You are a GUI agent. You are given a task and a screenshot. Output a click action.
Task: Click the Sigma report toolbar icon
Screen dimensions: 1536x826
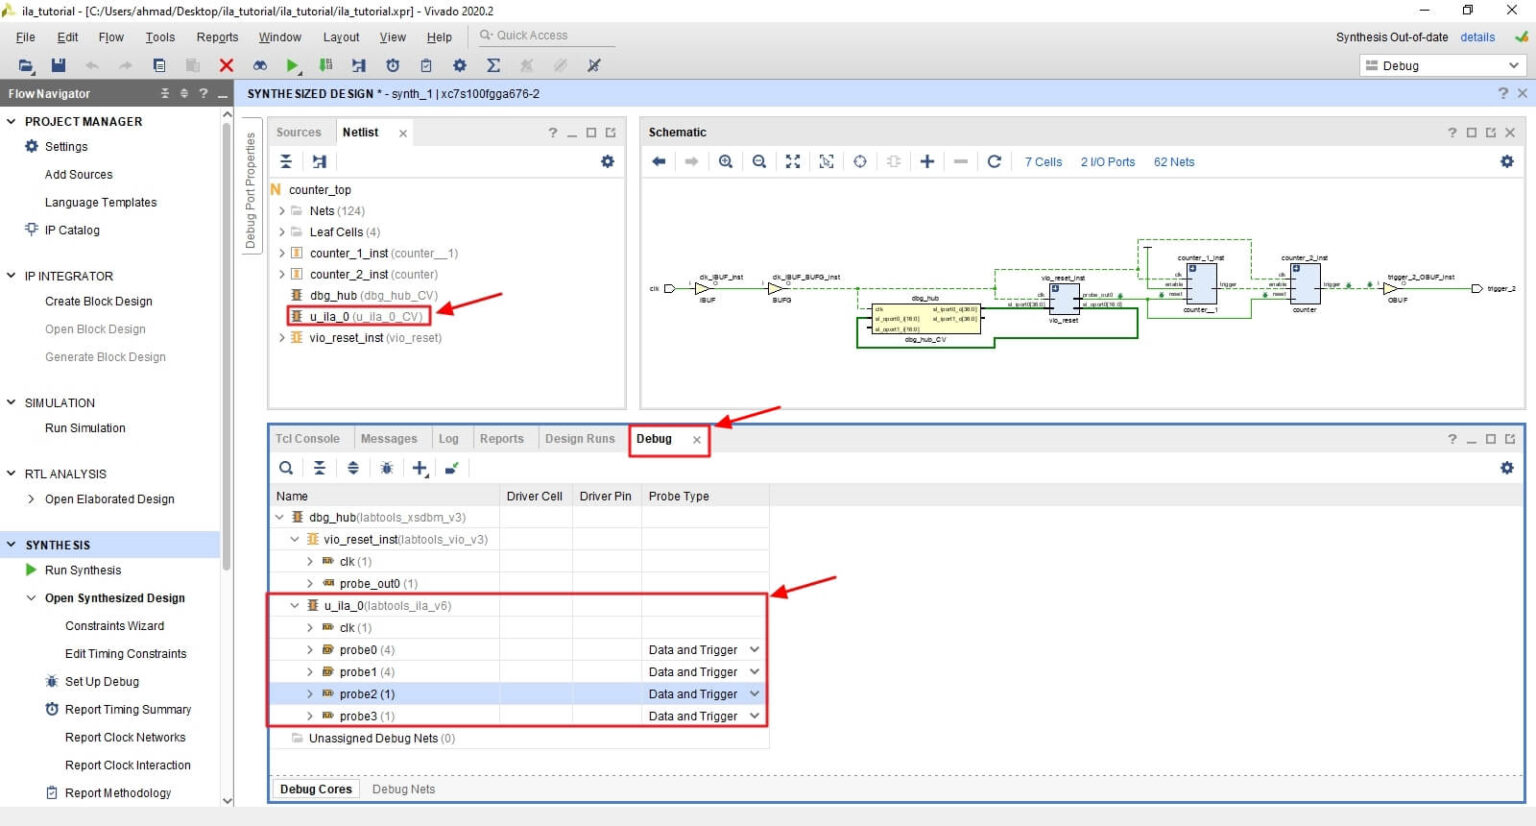pos(492,66)
